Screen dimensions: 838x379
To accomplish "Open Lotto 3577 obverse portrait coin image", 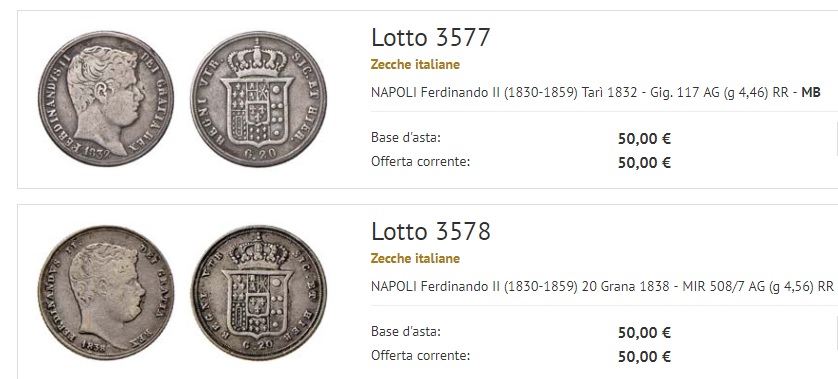I will click(106, 98).
